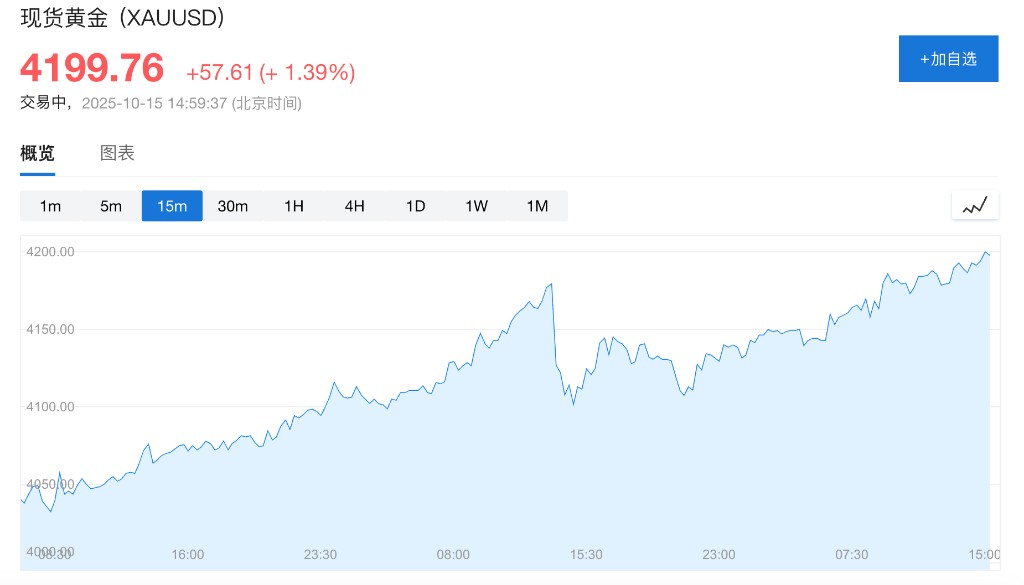The height and width of the screenshot is (585, 1024).
Task: Click the line chart type icon
Action: tap(974, 206)
